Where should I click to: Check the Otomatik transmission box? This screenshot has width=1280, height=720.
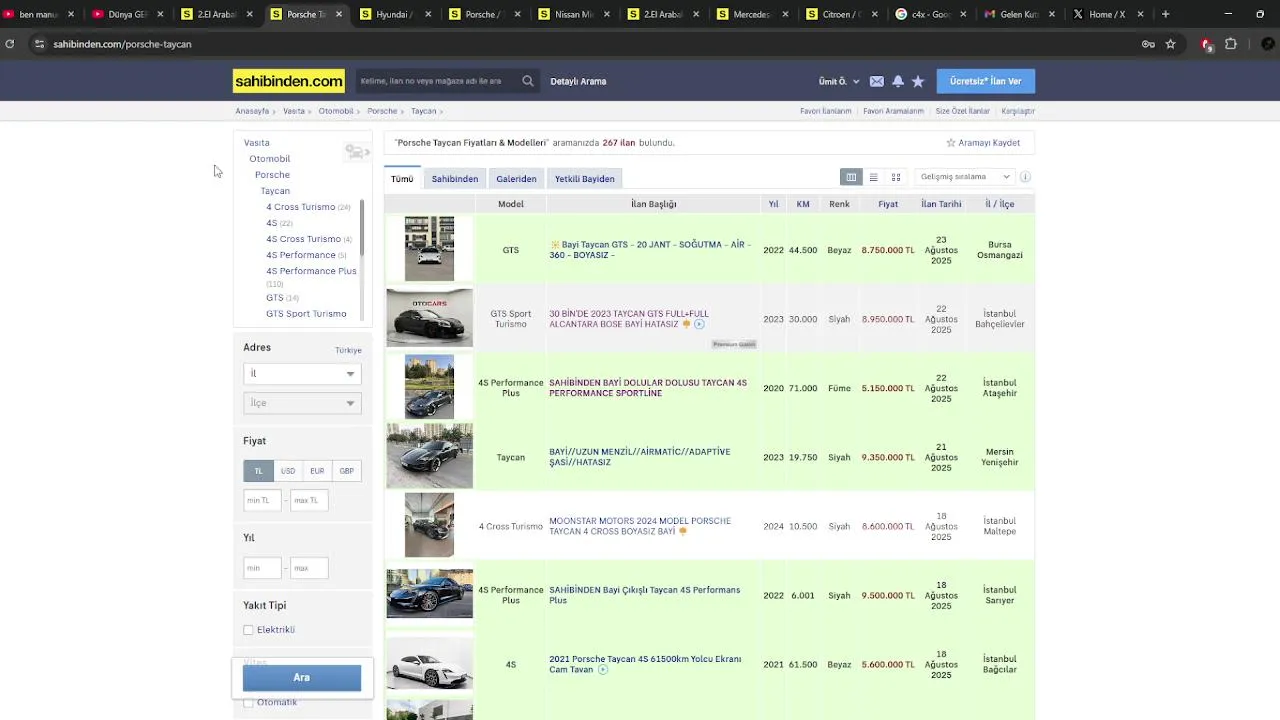pyautogui.click(x=248, y=702)
